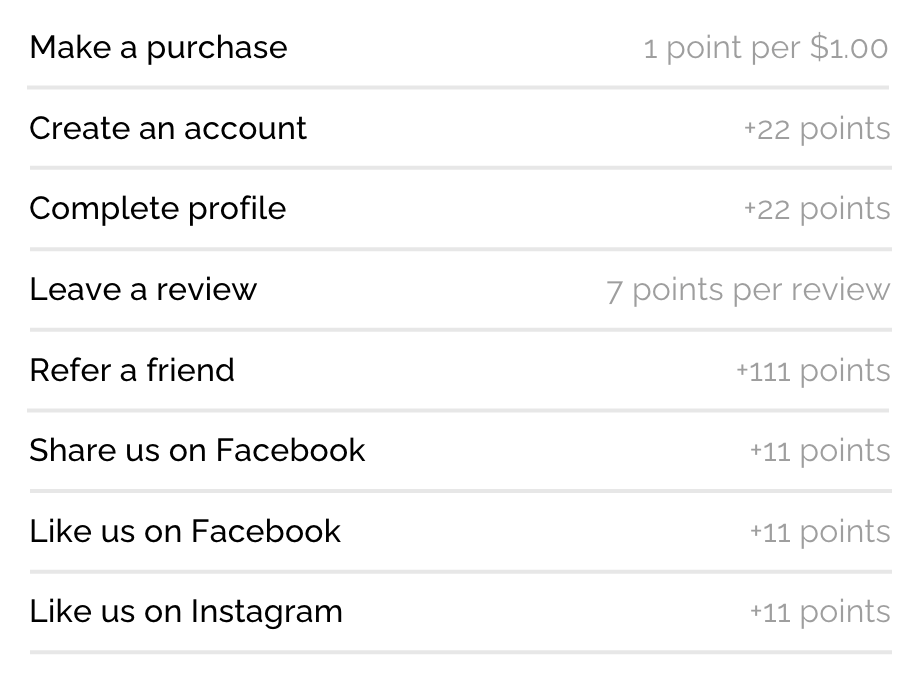Click the "7 points per review" value
The width and height of the screenshot is (914, 700).
pos(747,290)
